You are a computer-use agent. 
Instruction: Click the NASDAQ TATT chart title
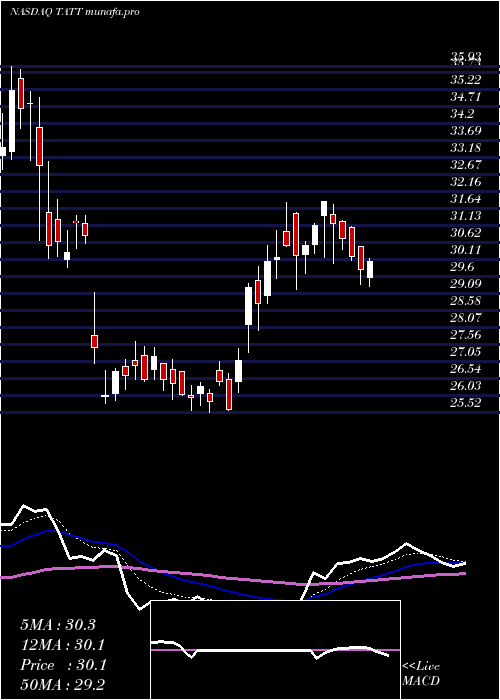[74, 12]
